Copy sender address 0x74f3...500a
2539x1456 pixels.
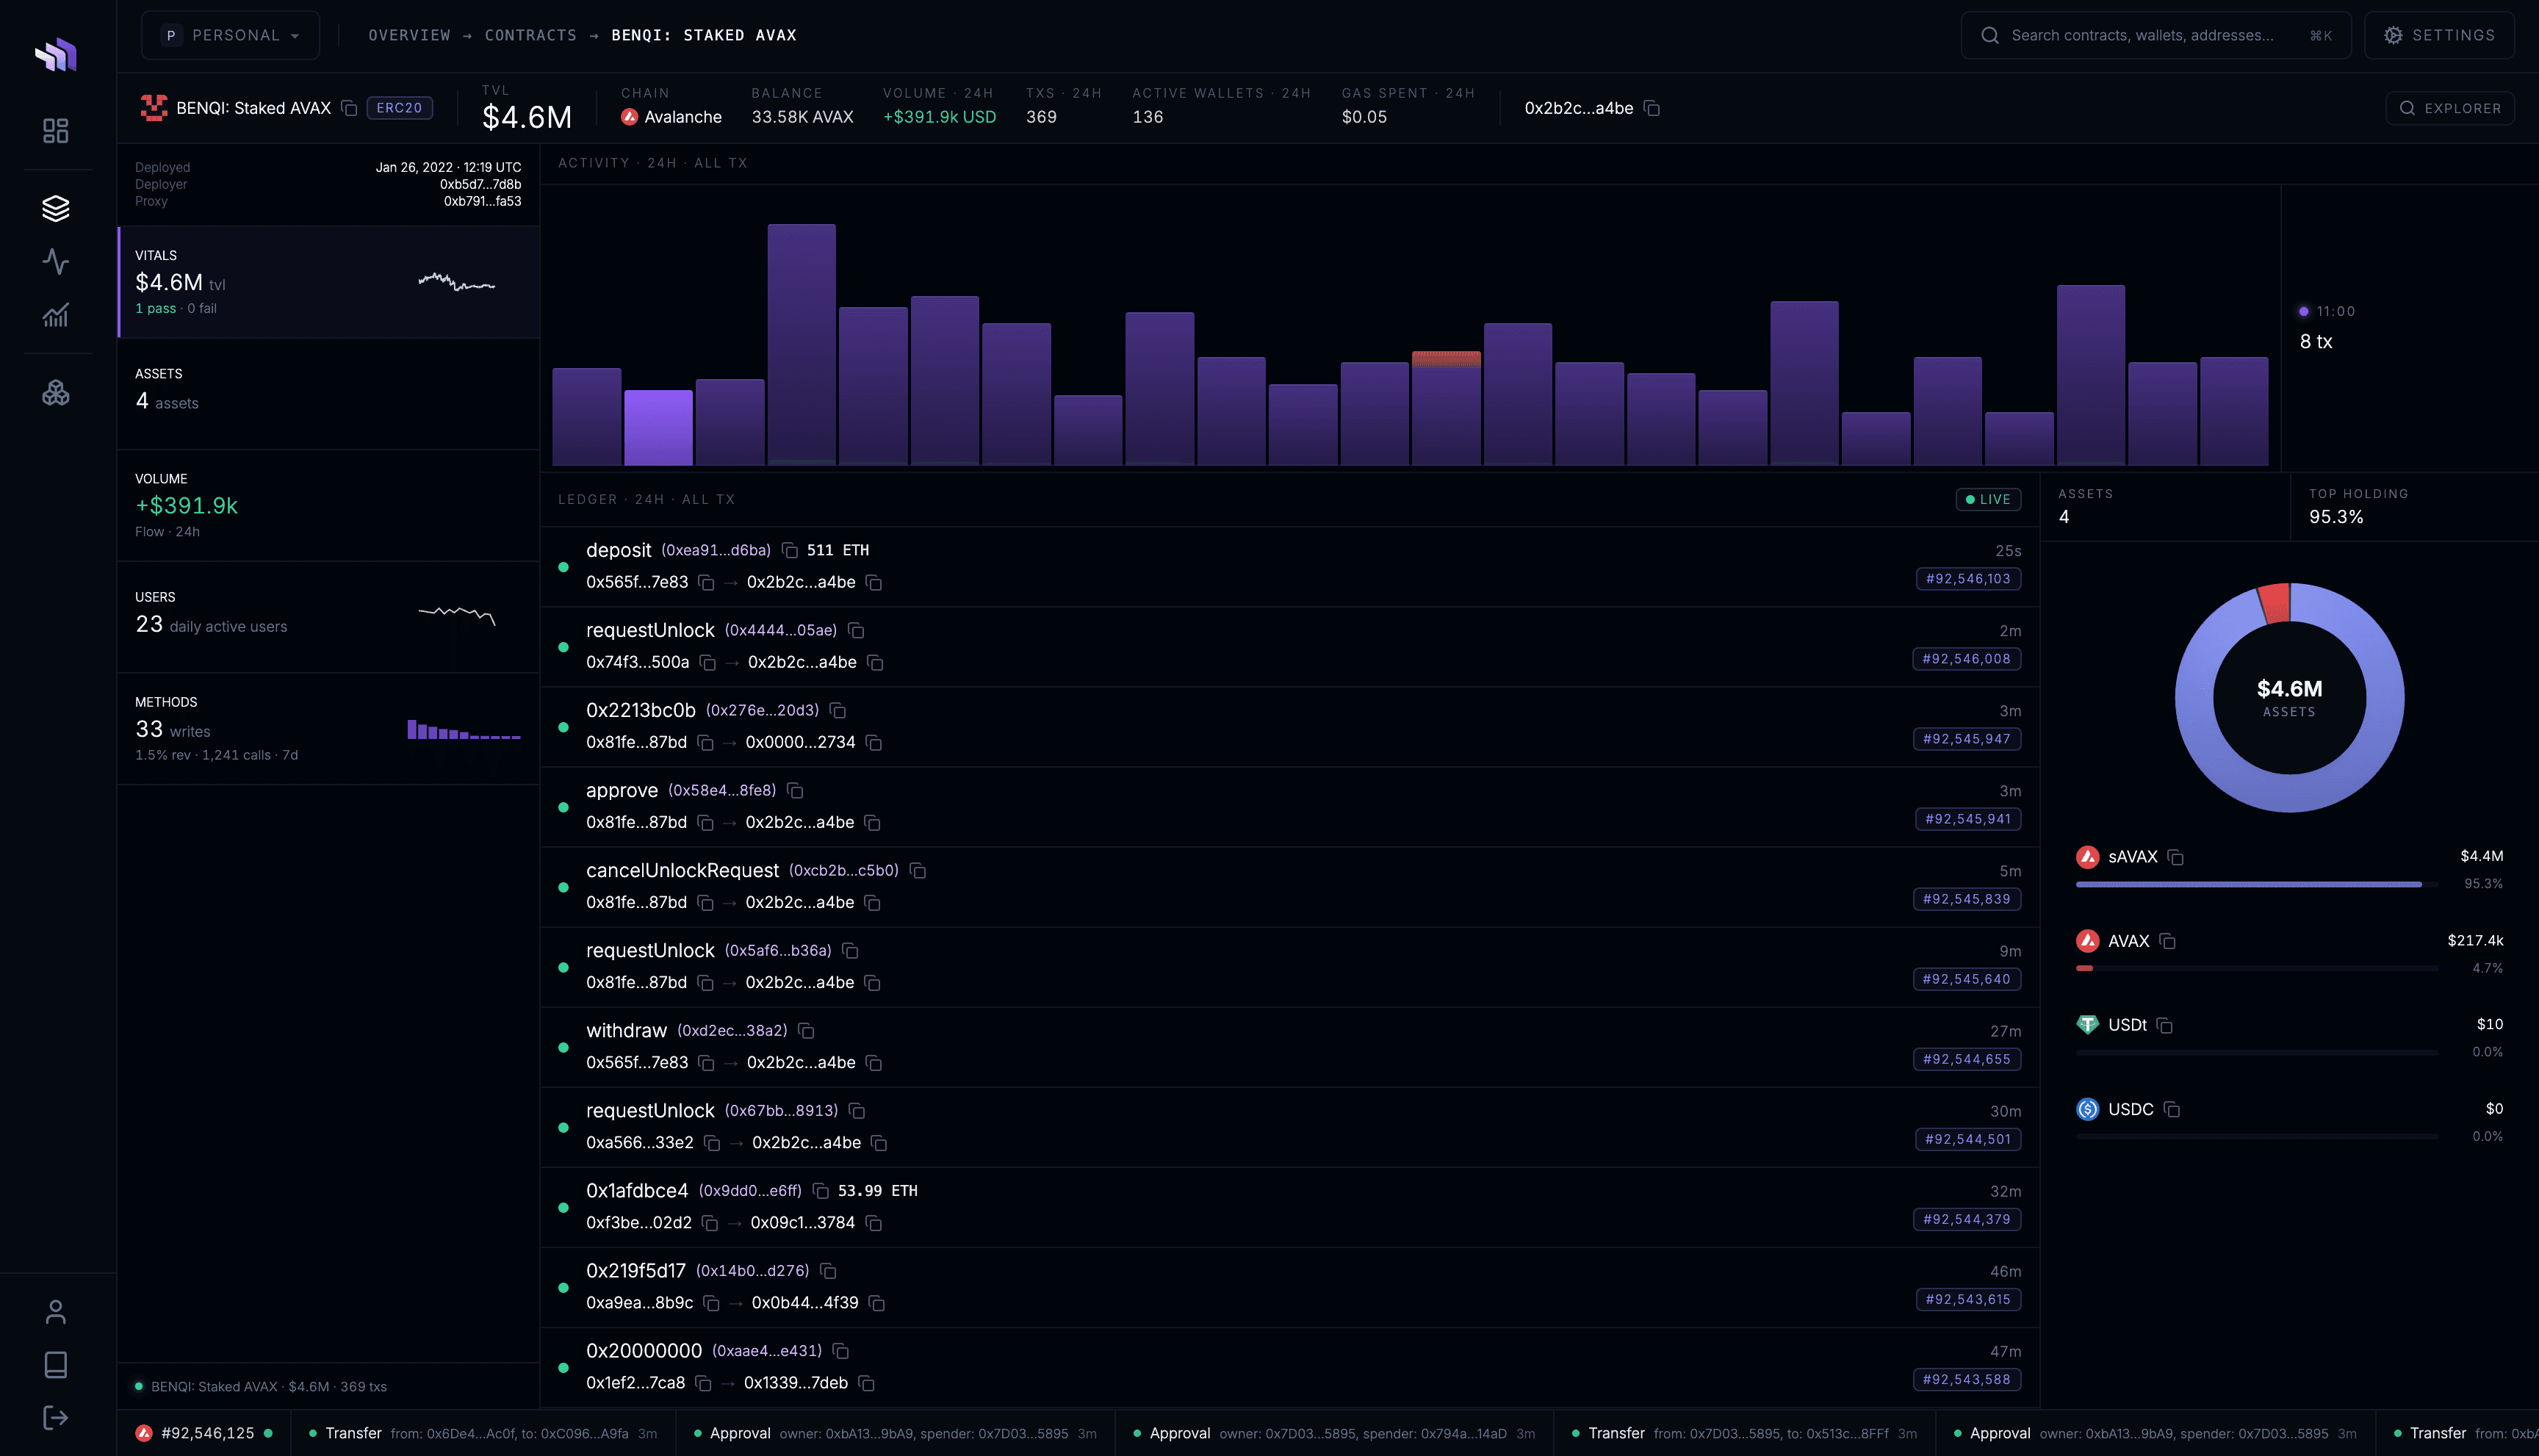click(708, 662)
